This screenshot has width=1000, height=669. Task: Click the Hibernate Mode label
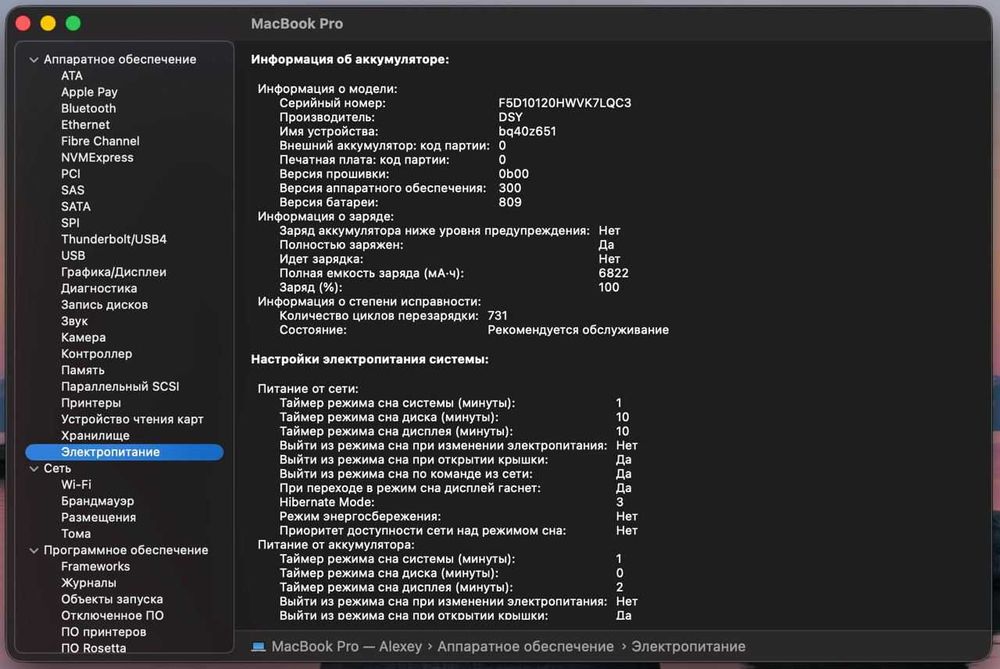pyautogui.click(x=327, y=503)
